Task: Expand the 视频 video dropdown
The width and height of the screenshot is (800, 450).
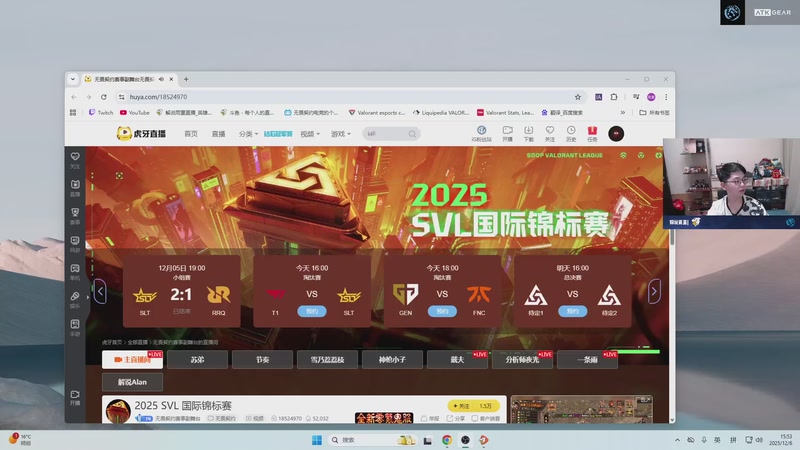Action: 310,134
